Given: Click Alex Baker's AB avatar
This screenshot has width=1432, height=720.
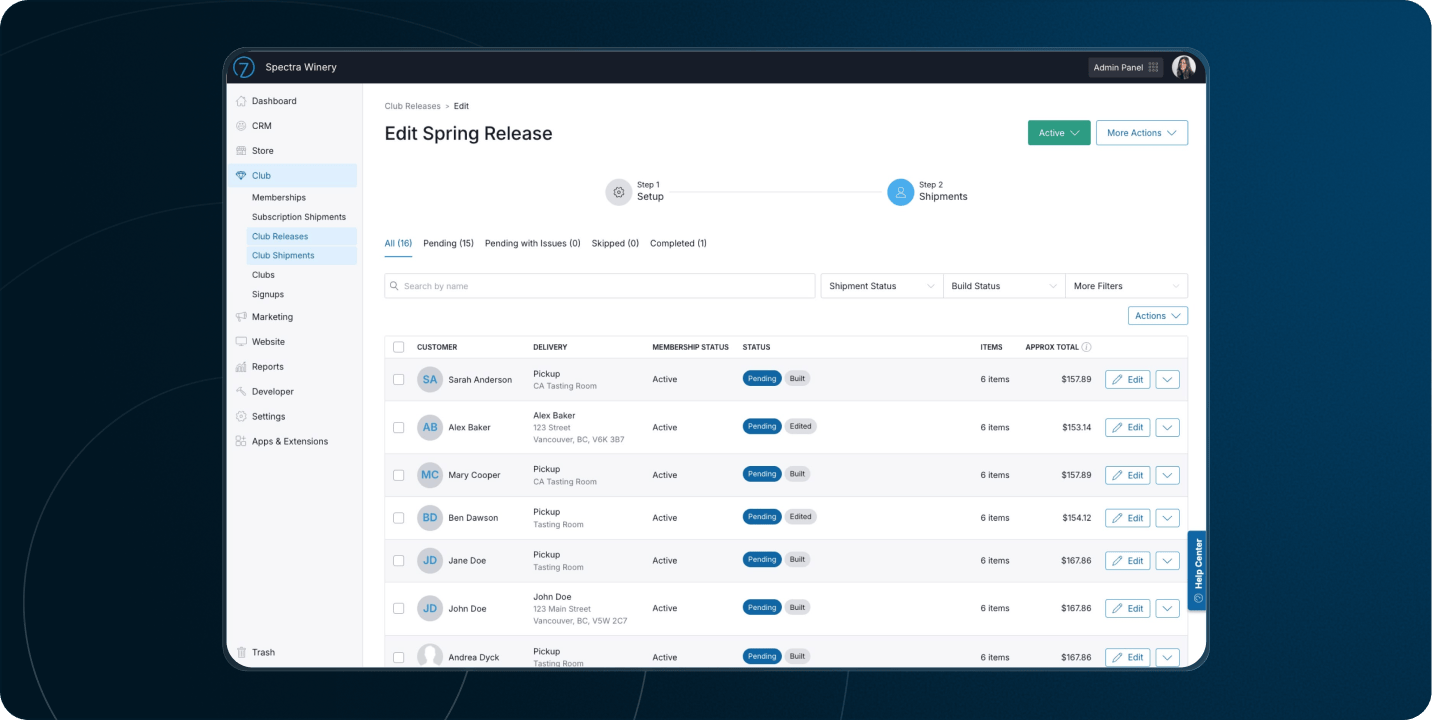Looking at the screenshot, I should click(x=430, y=427).
